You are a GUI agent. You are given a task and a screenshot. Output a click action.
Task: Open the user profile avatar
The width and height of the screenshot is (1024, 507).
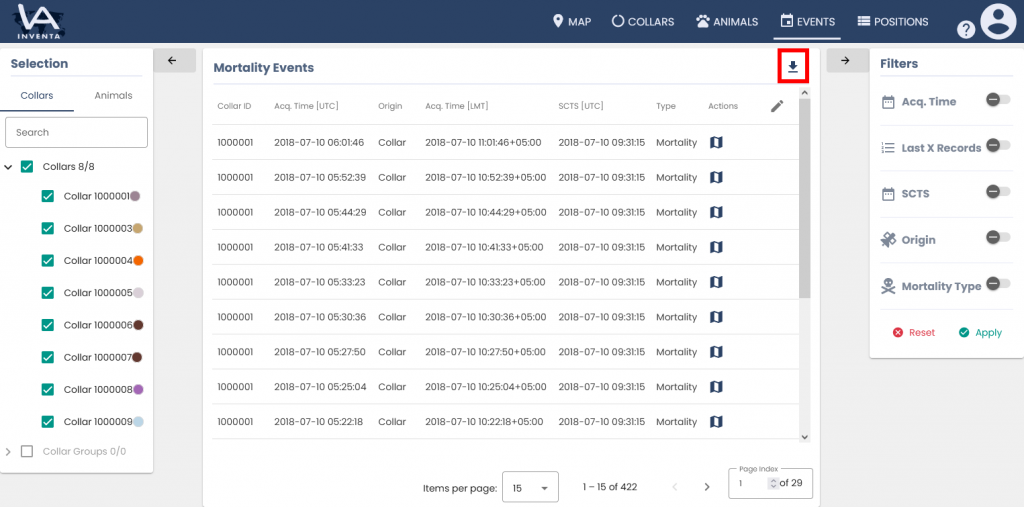[997, 22]
